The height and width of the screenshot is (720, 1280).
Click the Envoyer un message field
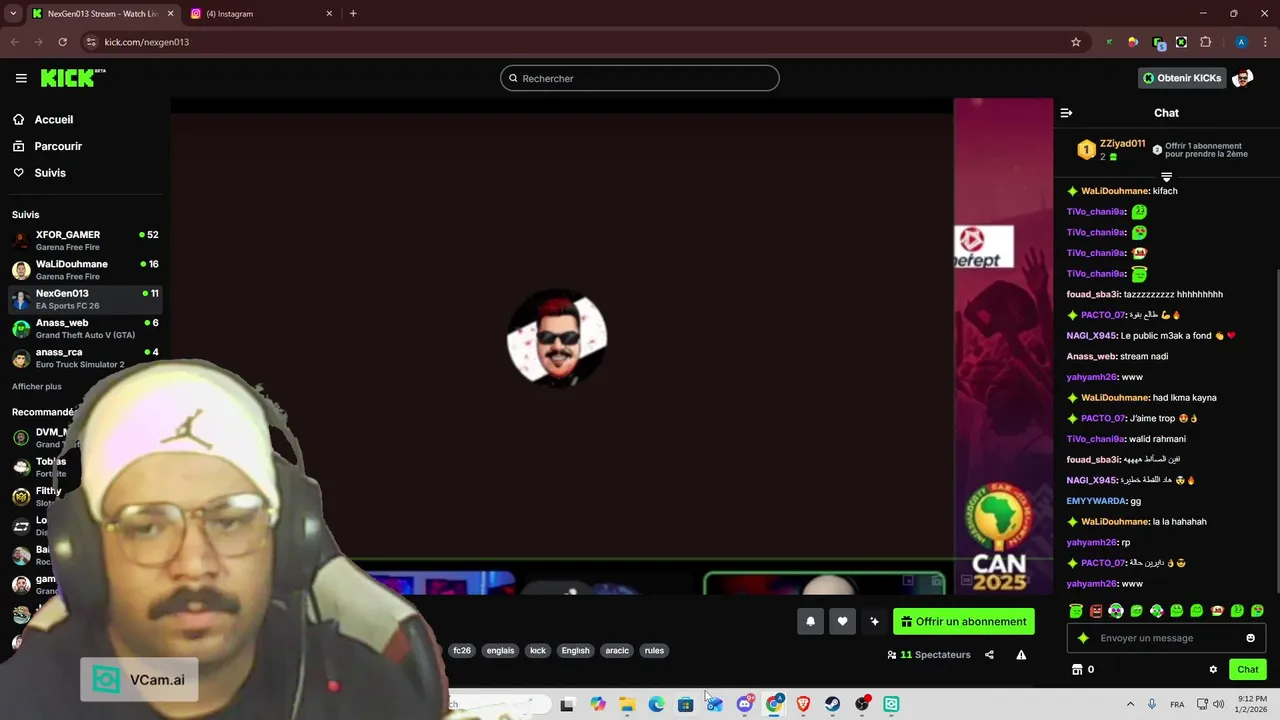point(1166,638)
